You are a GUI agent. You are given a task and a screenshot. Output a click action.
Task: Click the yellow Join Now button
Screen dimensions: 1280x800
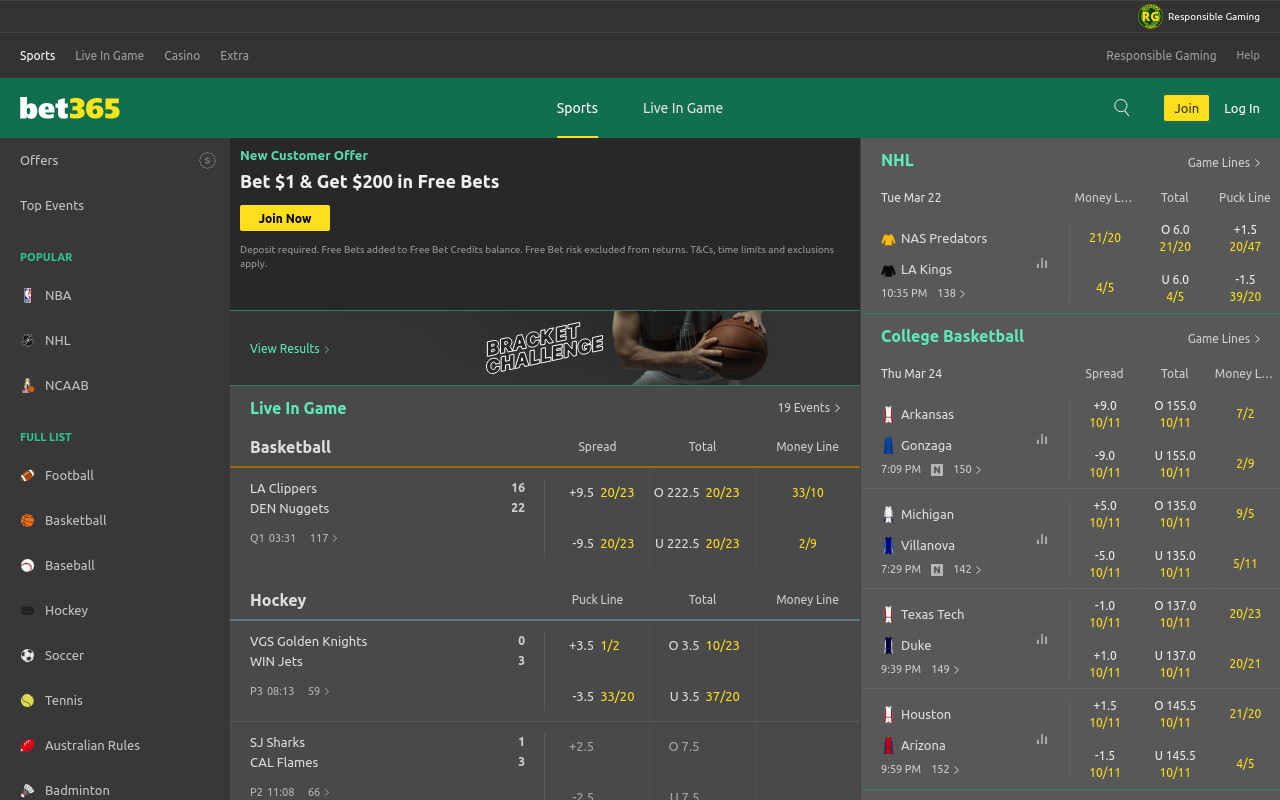click(285, 218)
